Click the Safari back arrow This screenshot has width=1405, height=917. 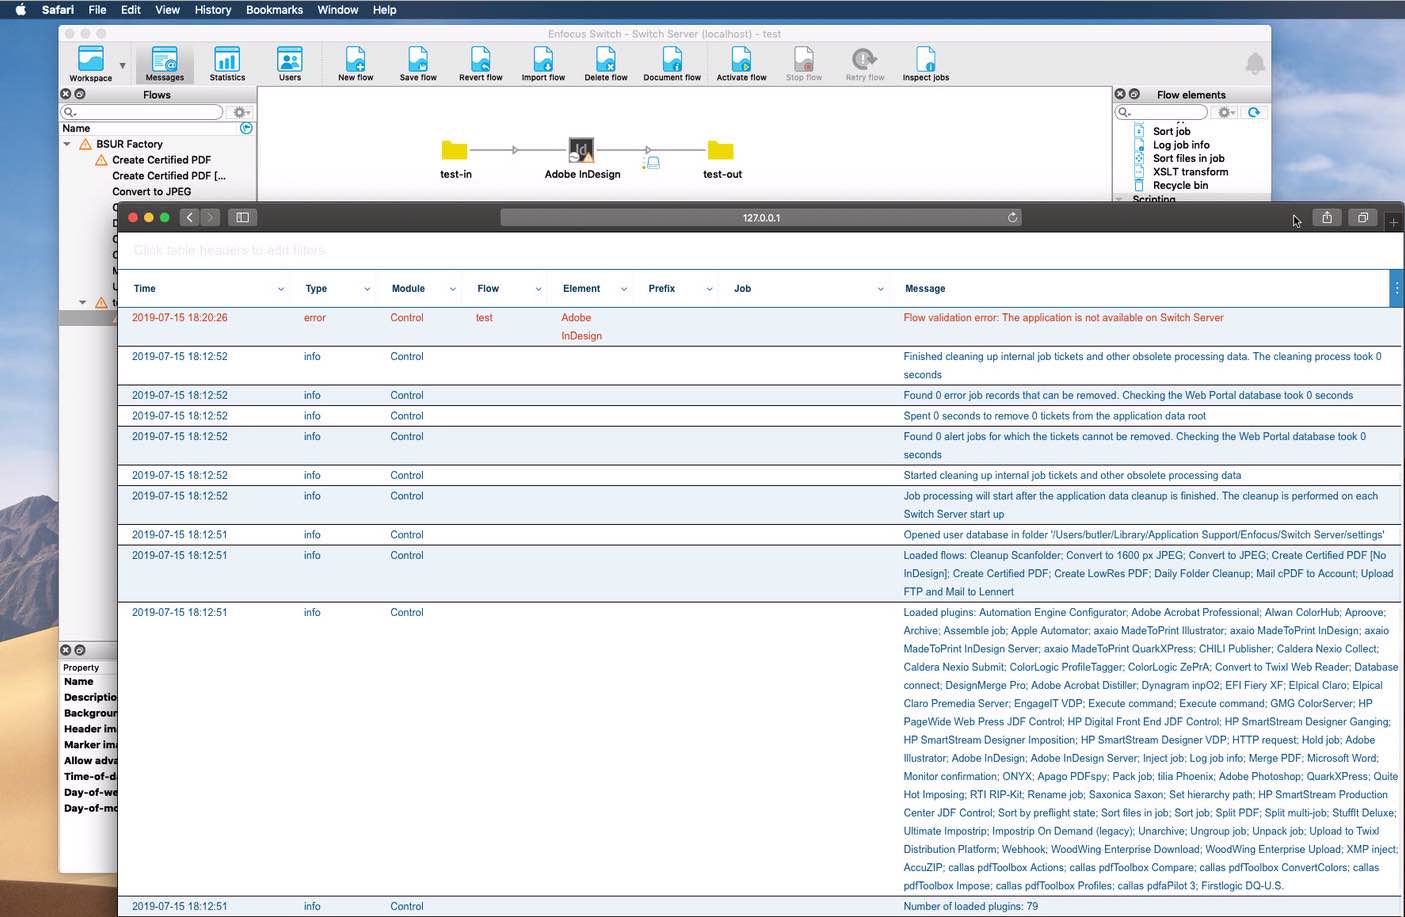[x=190, y=217]
